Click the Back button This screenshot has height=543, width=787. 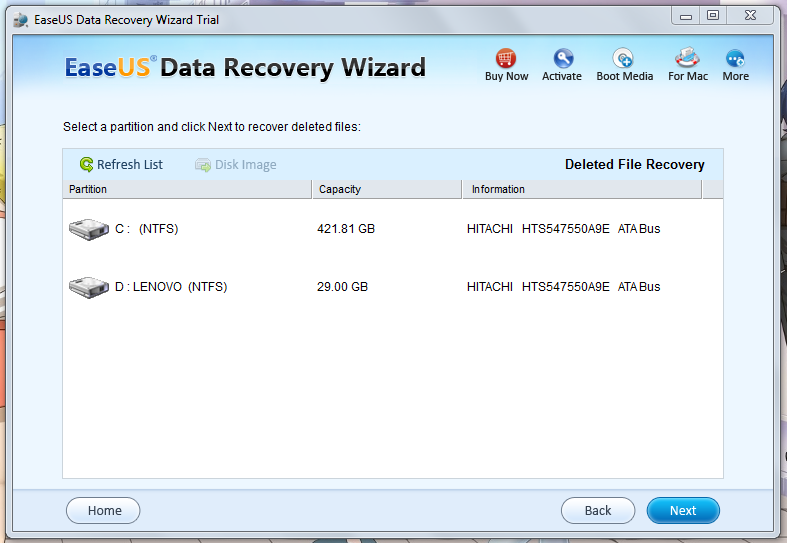pyautogui.click(x=598, y=510)
